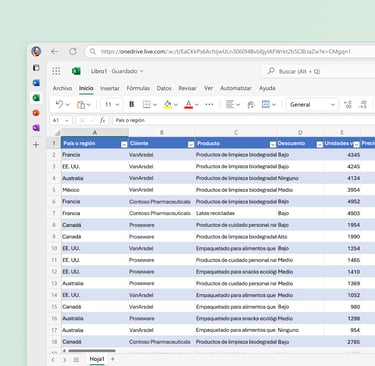
Task: Undo the last action
Action: click(60, 104)
